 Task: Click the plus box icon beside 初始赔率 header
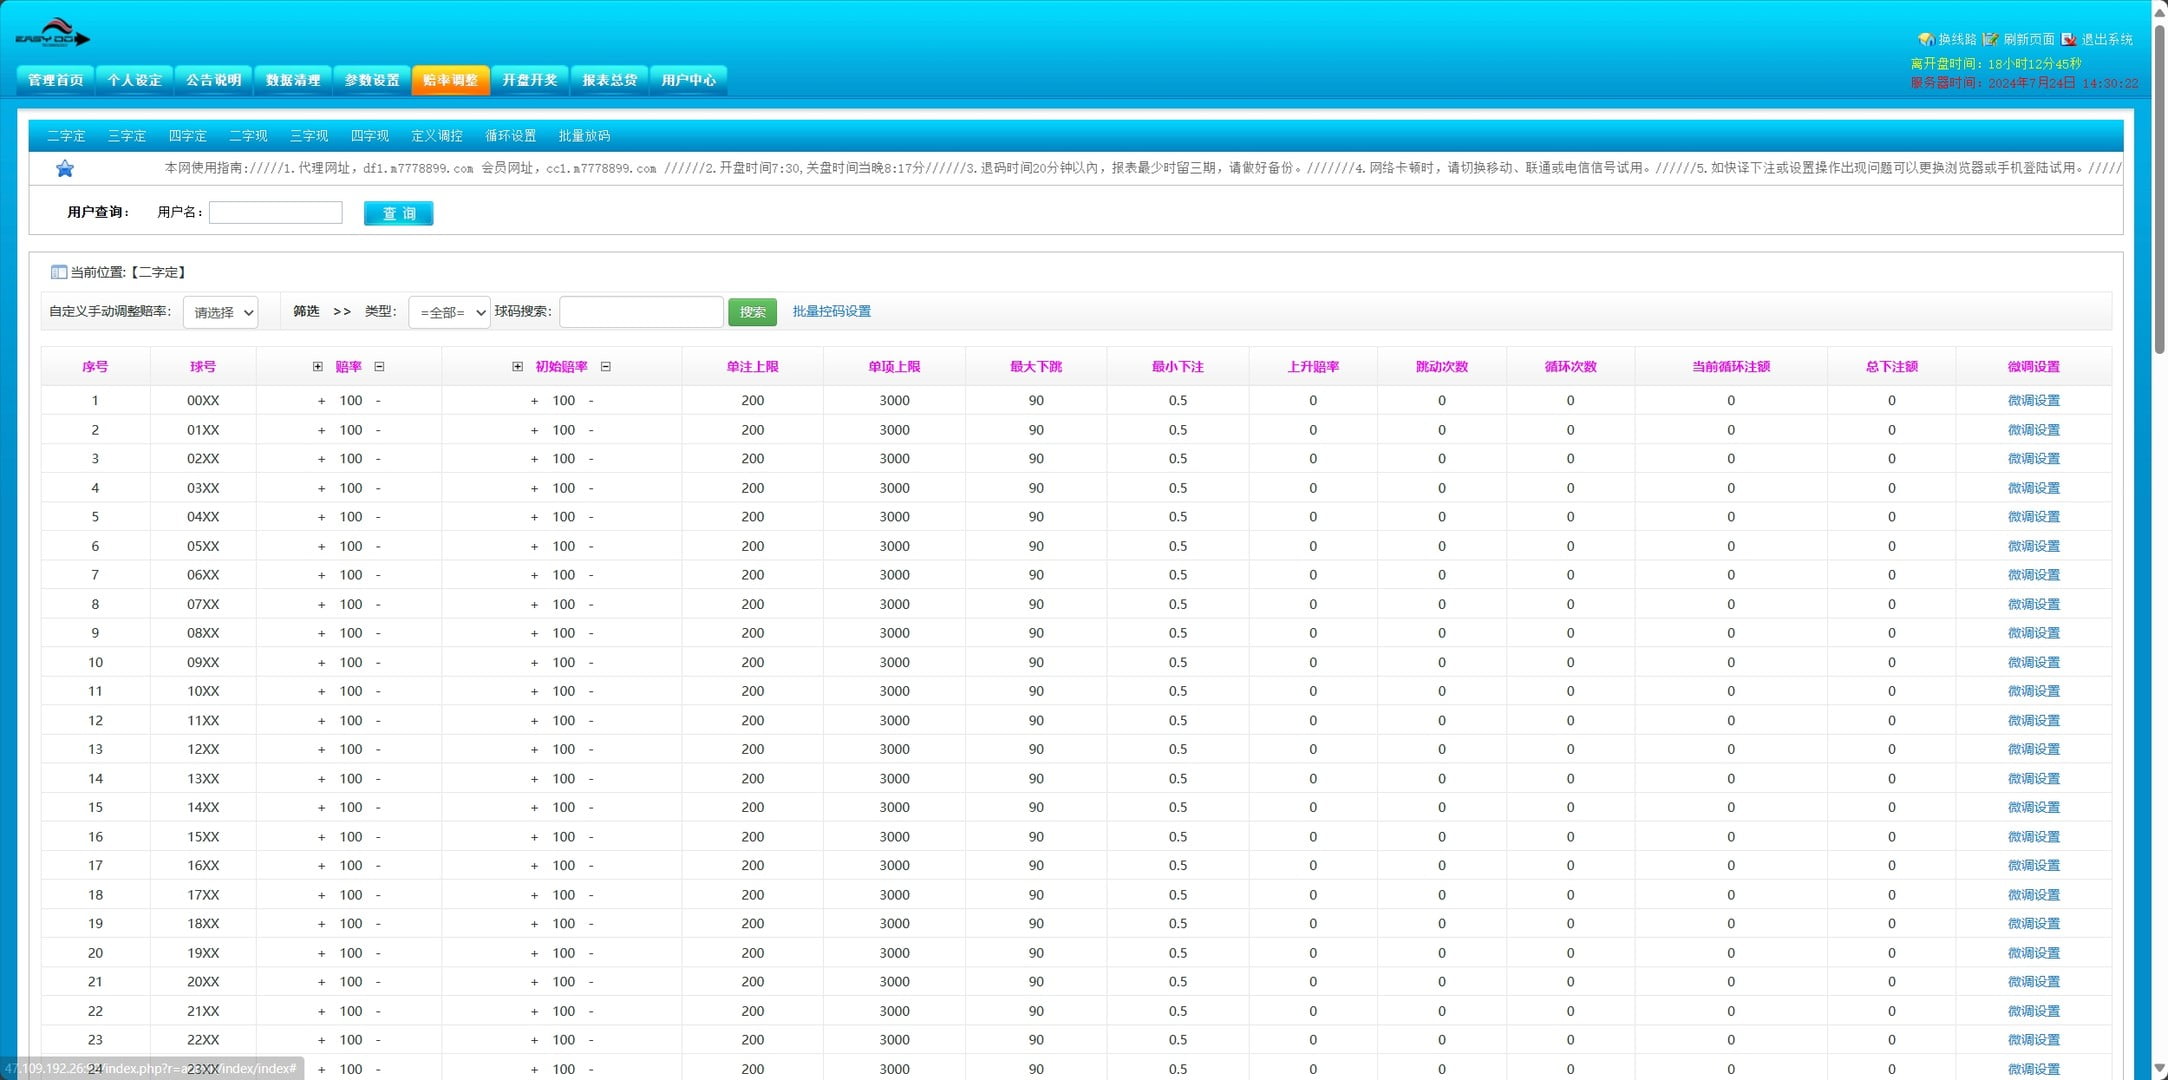(x=517, y=367)
